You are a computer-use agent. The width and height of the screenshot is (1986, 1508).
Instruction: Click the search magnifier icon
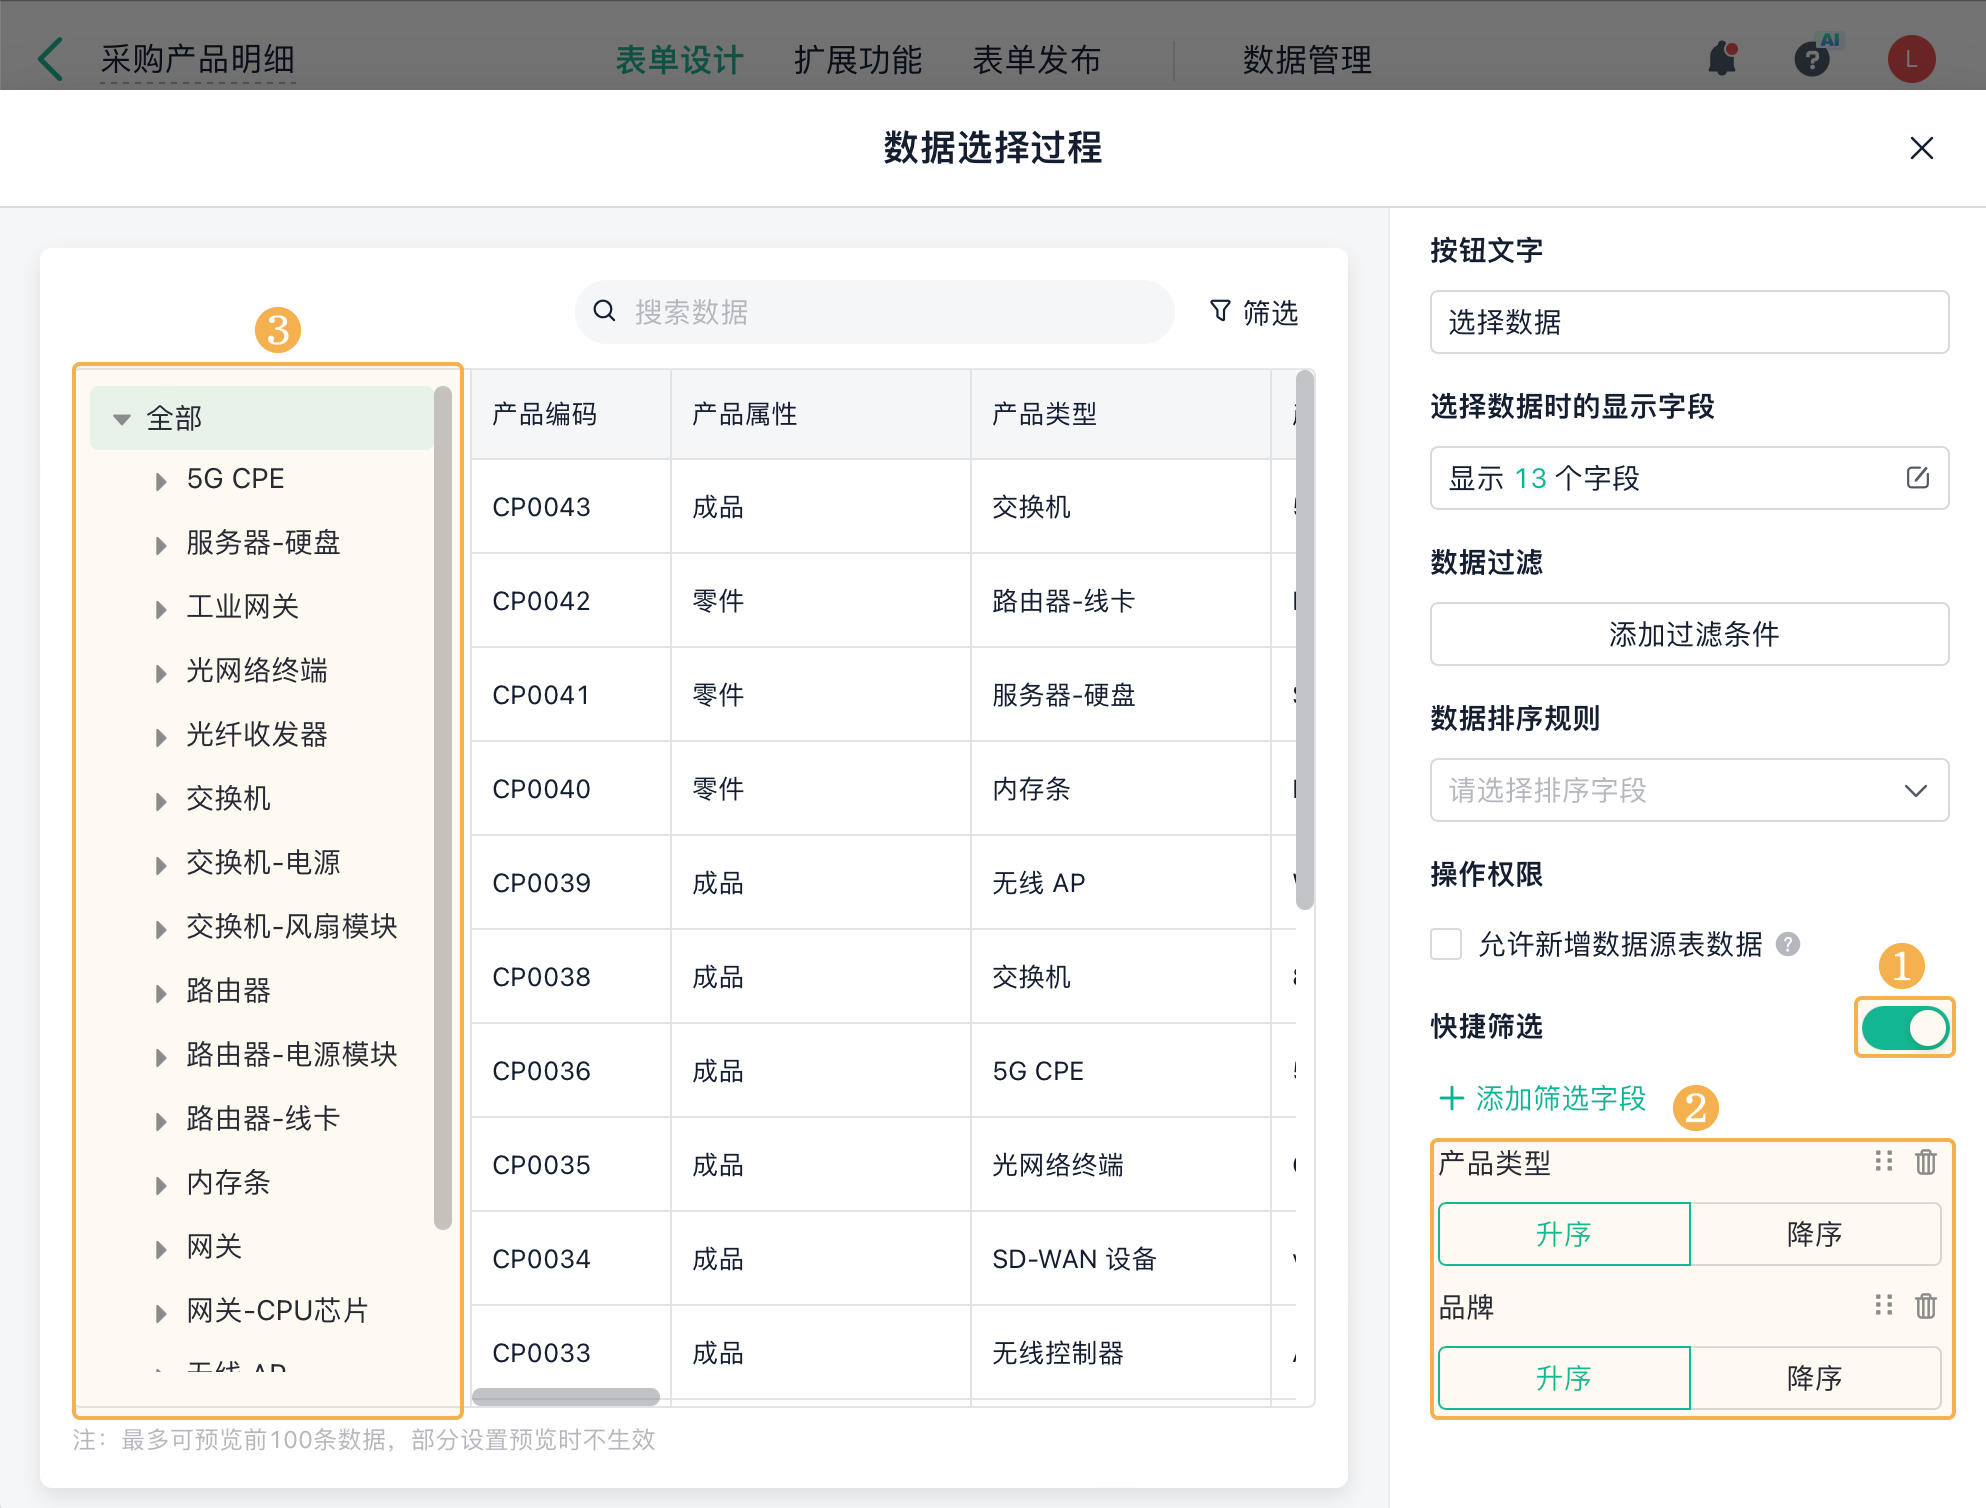coord(604,311)
